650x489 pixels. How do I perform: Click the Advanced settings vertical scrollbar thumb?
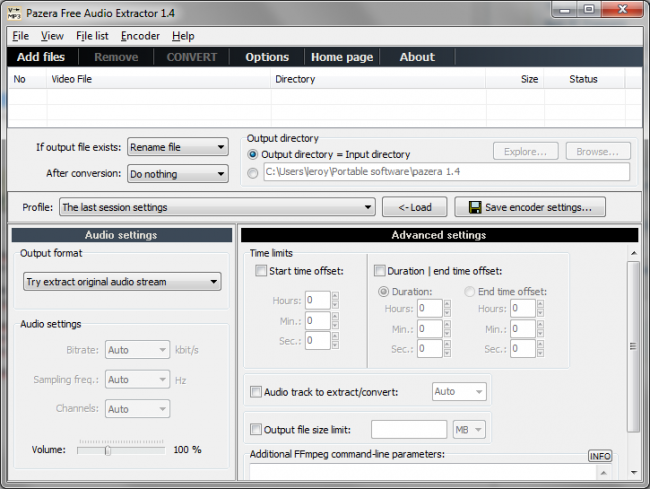pyautogui.click(x=633, y=346)
